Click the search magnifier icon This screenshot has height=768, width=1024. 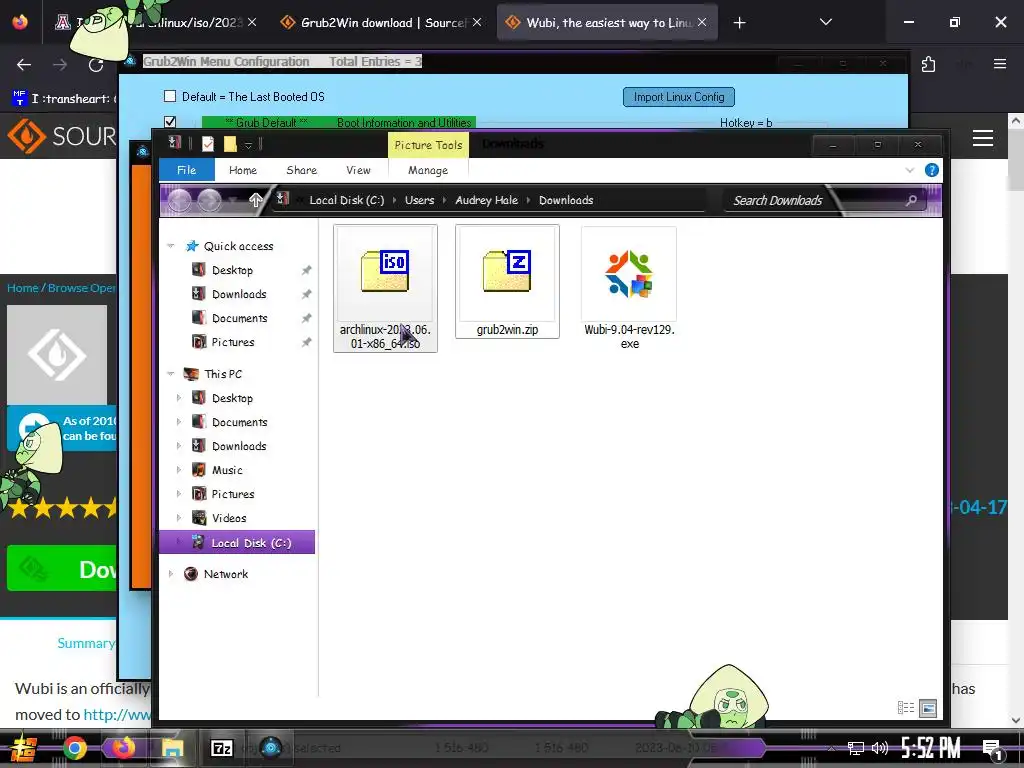tap(911, 200)
